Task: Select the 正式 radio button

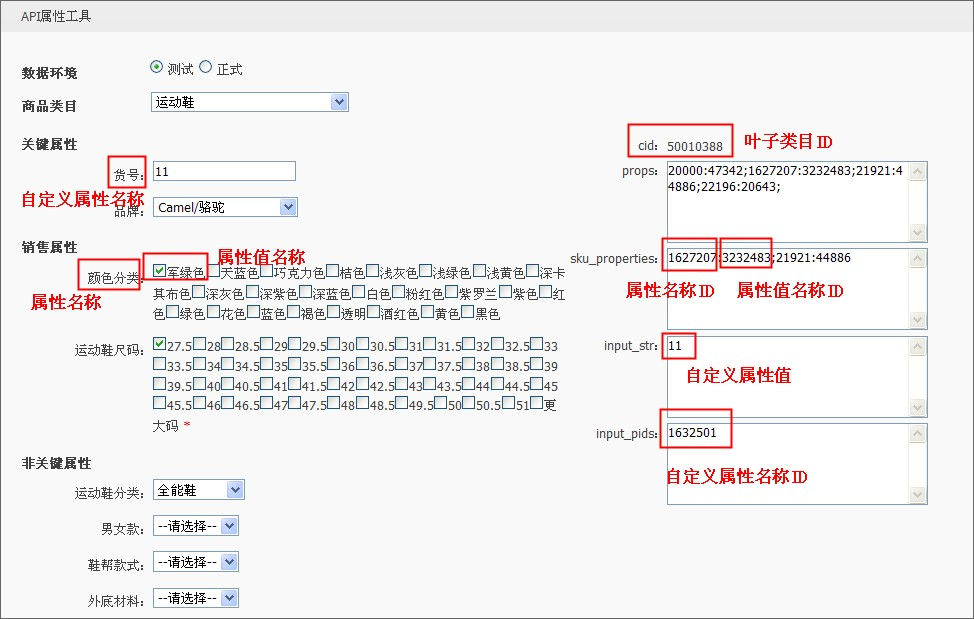Action: (206, 67)
